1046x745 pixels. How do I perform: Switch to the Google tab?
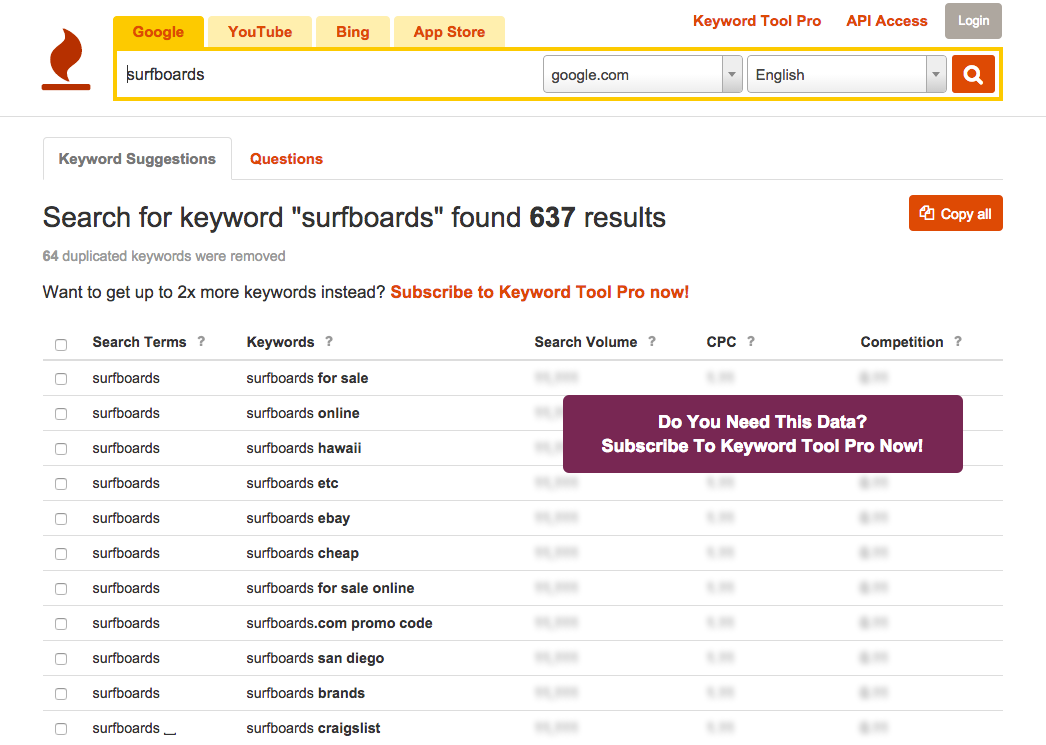click(158, 32)
